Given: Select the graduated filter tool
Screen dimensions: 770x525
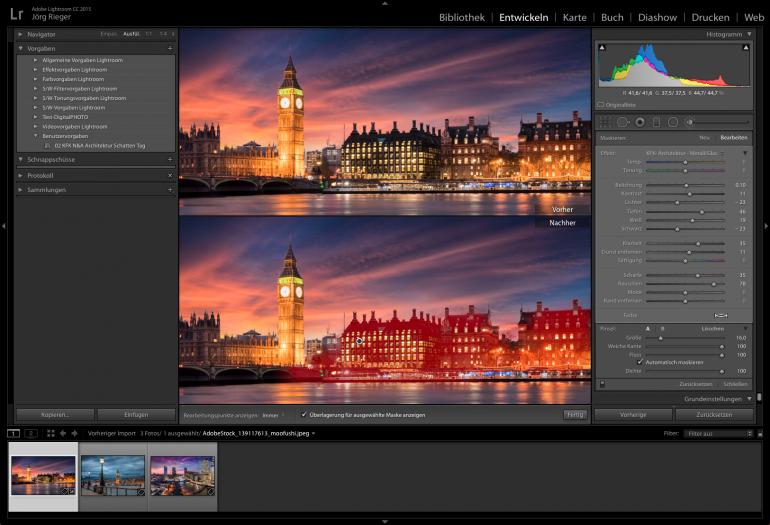Looking at the screenshot, I should click(x=657, y=122).
